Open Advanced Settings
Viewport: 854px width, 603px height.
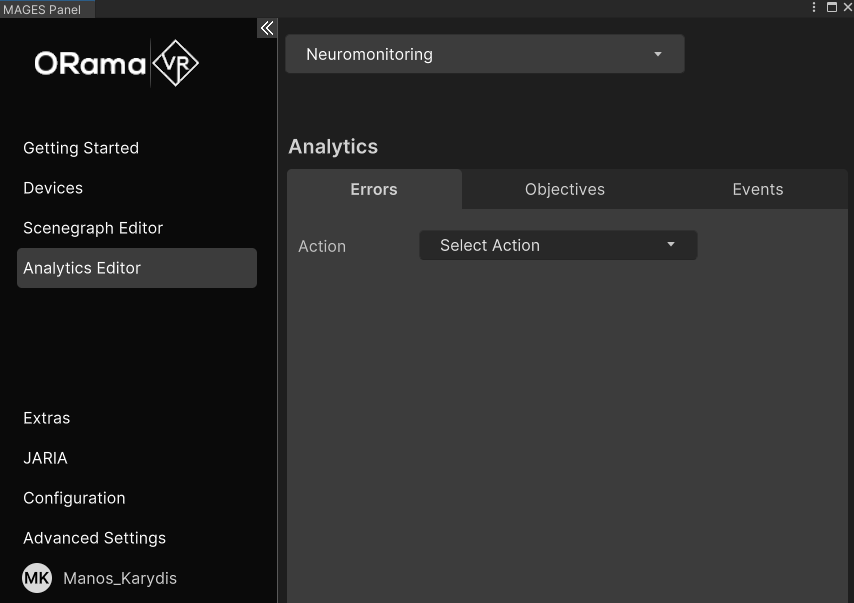click(x=94, y=538)
